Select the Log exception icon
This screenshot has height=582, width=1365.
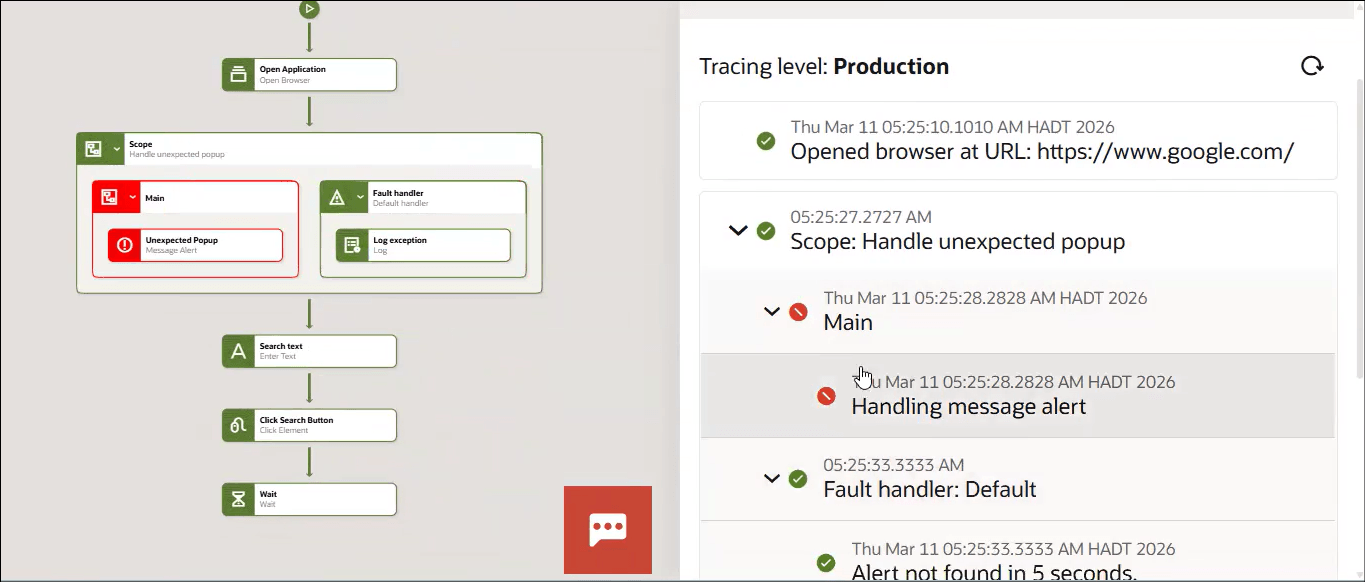pyautogui.click(x=352, y=245)
